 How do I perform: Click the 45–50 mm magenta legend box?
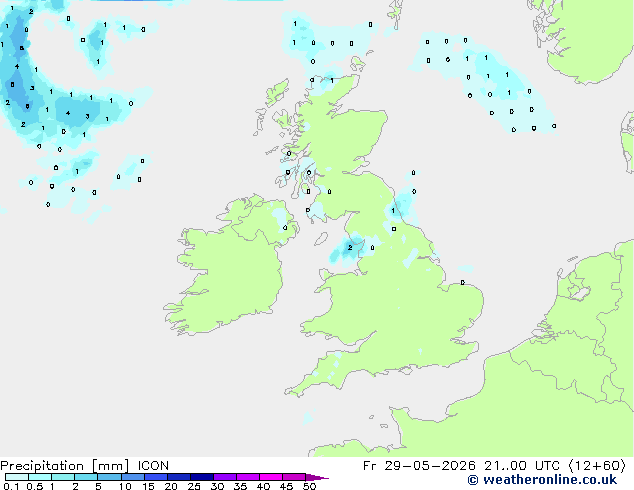tap(294, 477)
